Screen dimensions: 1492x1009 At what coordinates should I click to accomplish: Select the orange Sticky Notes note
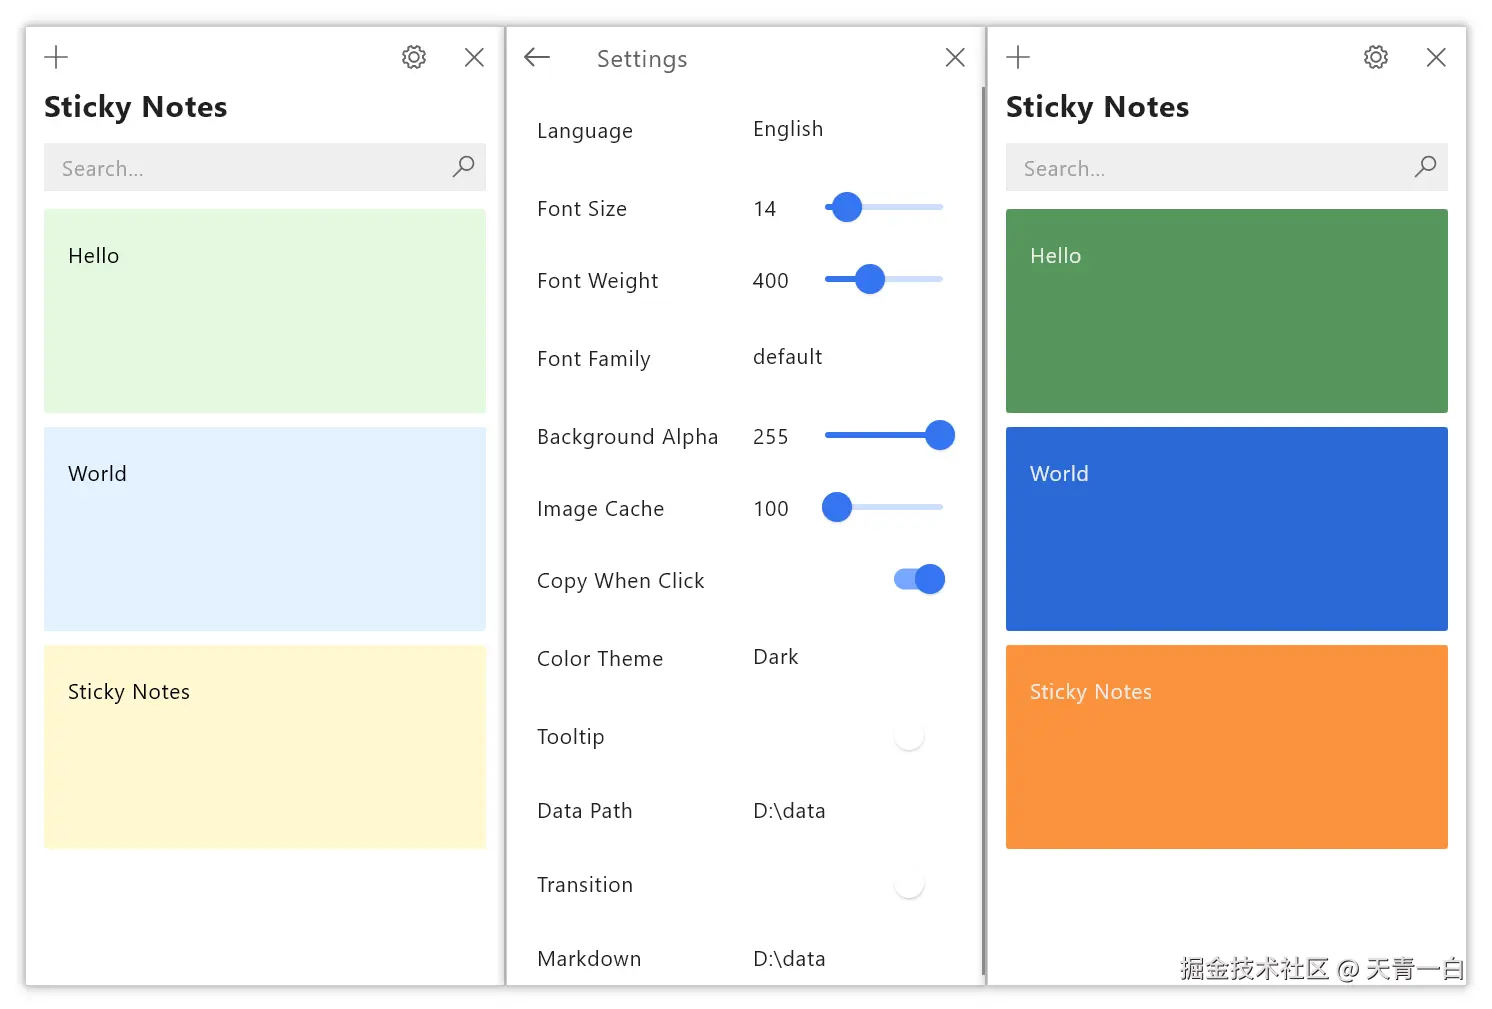coord(1226,747)
